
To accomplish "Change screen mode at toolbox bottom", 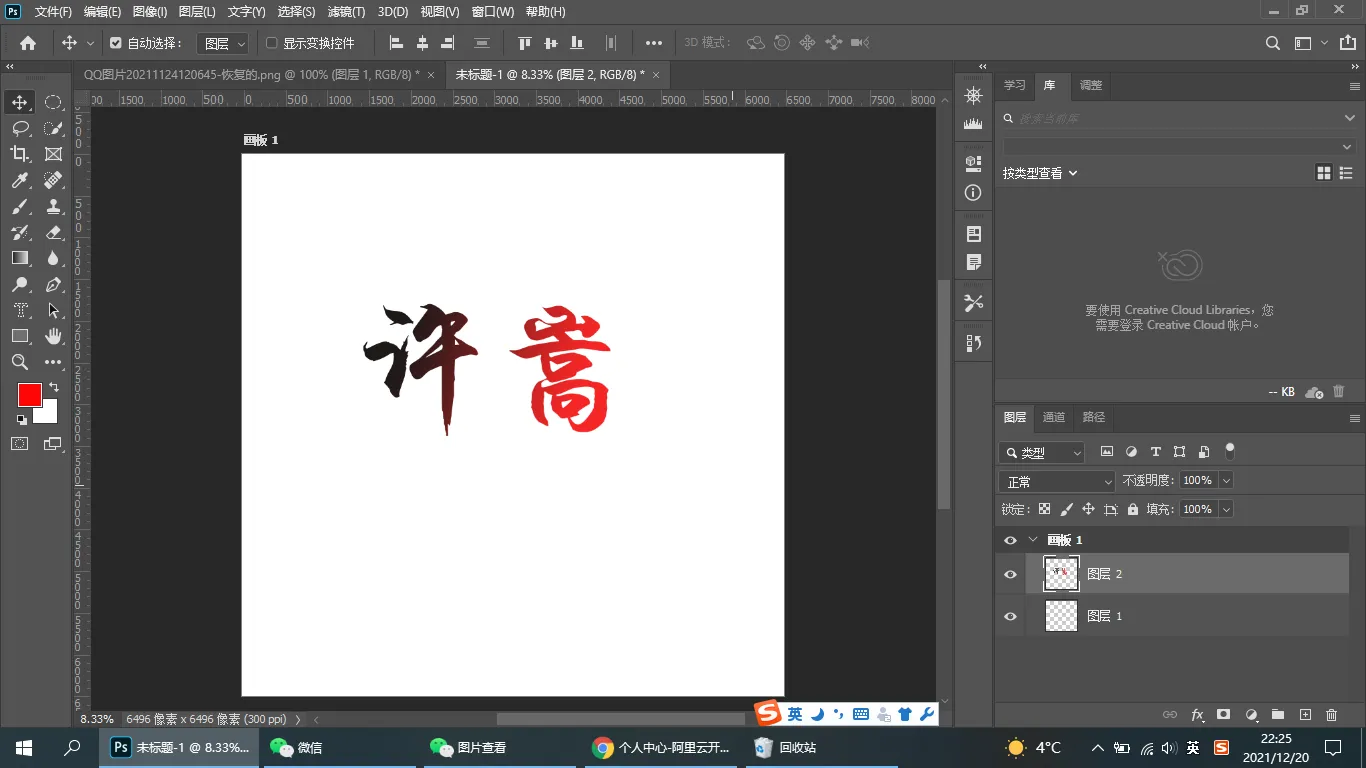I will click(53, 443).
